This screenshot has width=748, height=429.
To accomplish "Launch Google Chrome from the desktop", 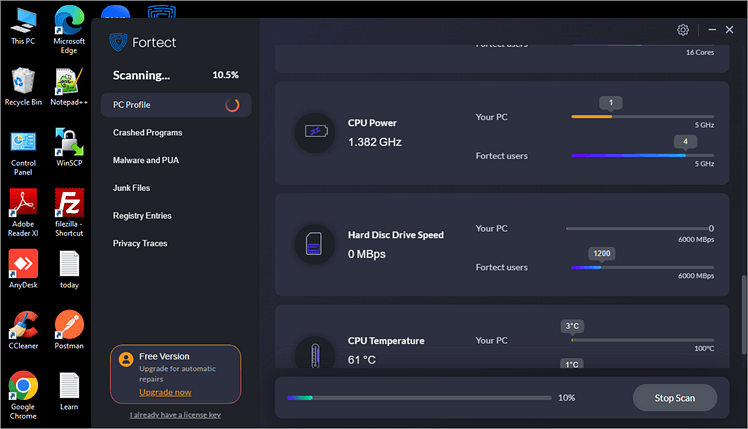I will coord(23,387).
